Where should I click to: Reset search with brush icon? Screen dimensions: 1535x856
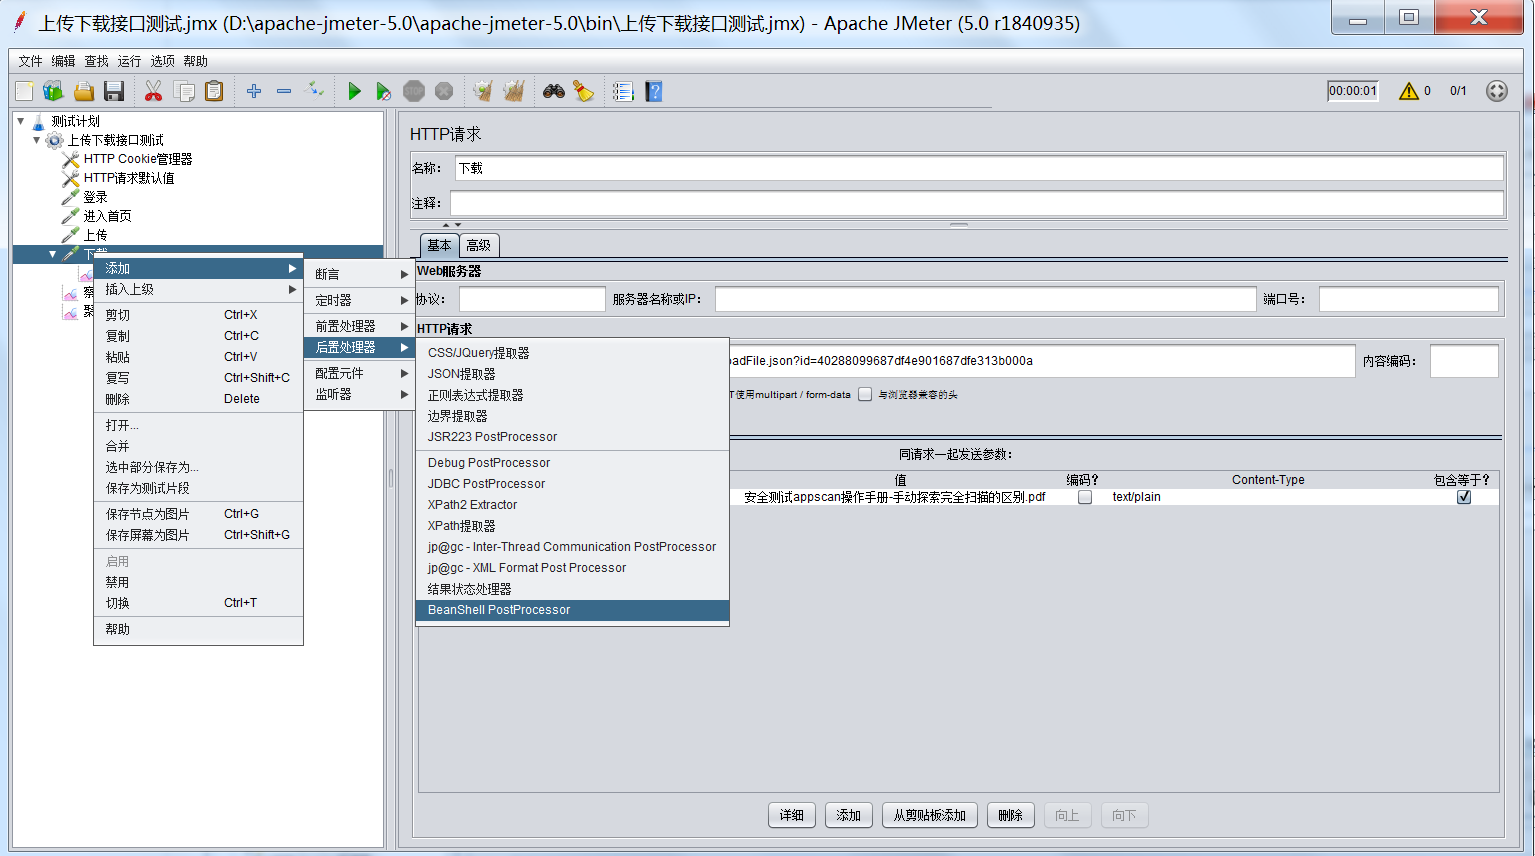click(584, 91)
